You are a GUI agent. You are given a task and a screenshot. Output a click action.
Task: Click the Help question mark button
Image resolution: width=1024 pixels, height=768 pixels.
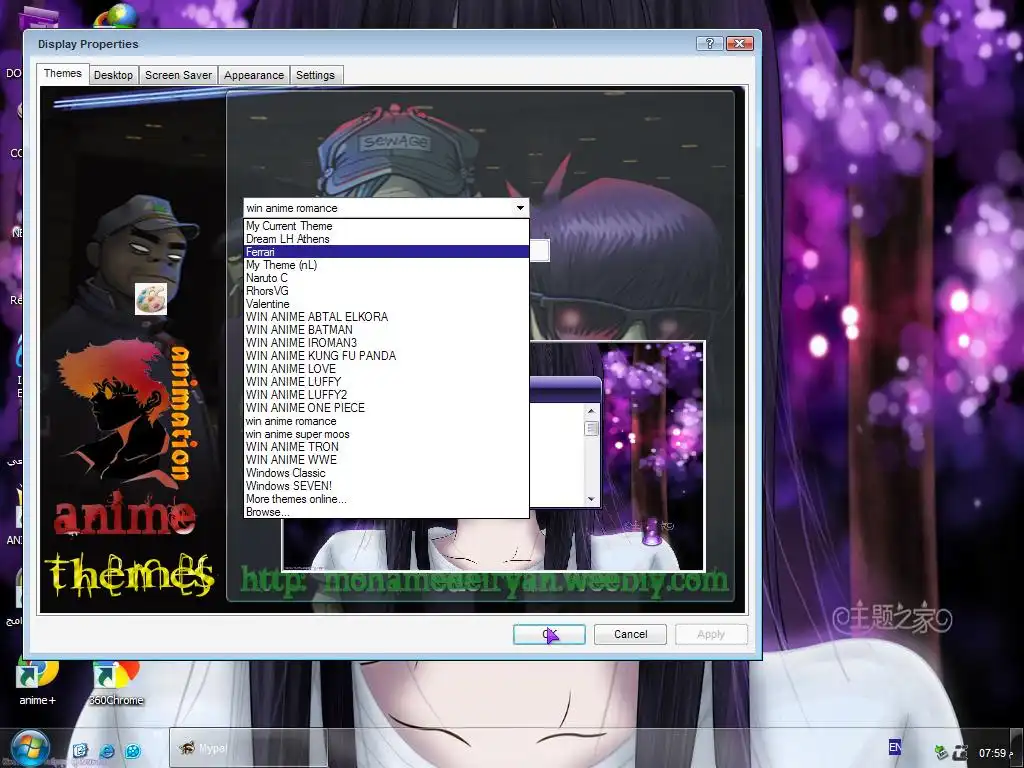(710, 43)
